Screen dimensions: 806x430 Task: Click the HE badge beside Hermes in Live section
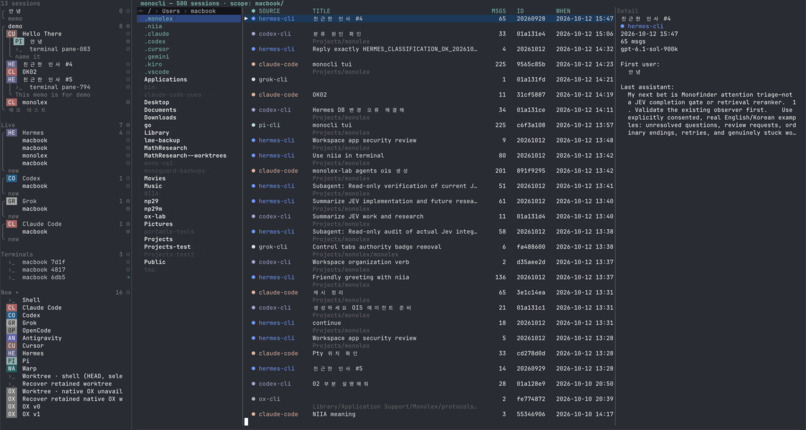pyautogui.click(x=11, y=133)
